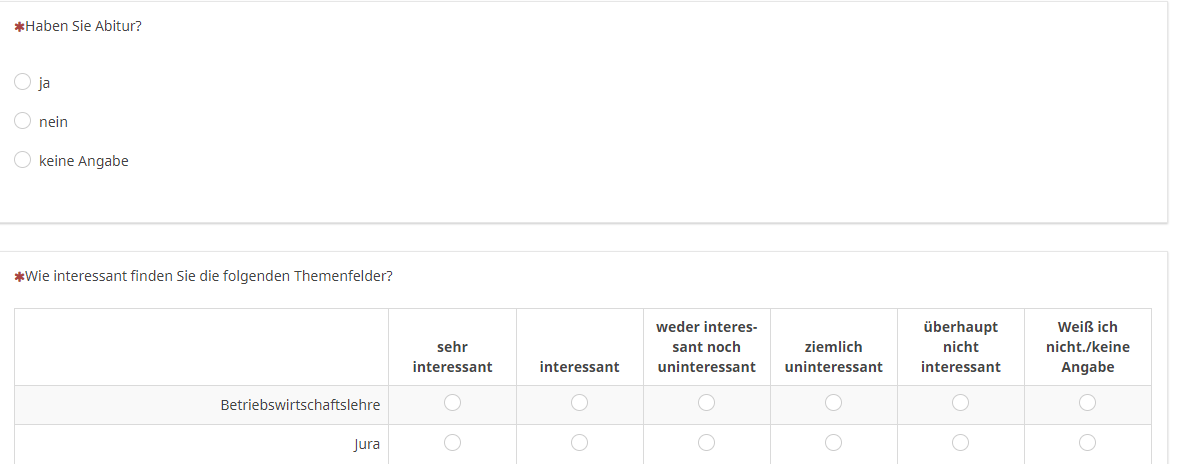Click the 'ziemlich uninteressant' column header

(833, 357)
